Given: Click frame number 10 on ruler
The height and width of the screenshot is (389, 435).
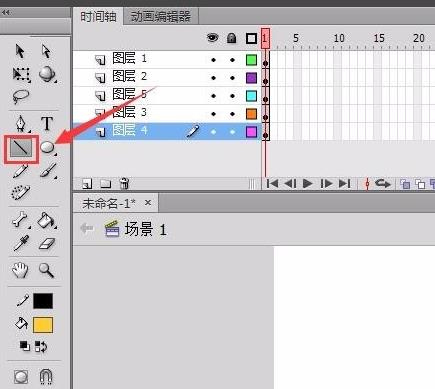Looking at the screenshot, I should point(339,38).
